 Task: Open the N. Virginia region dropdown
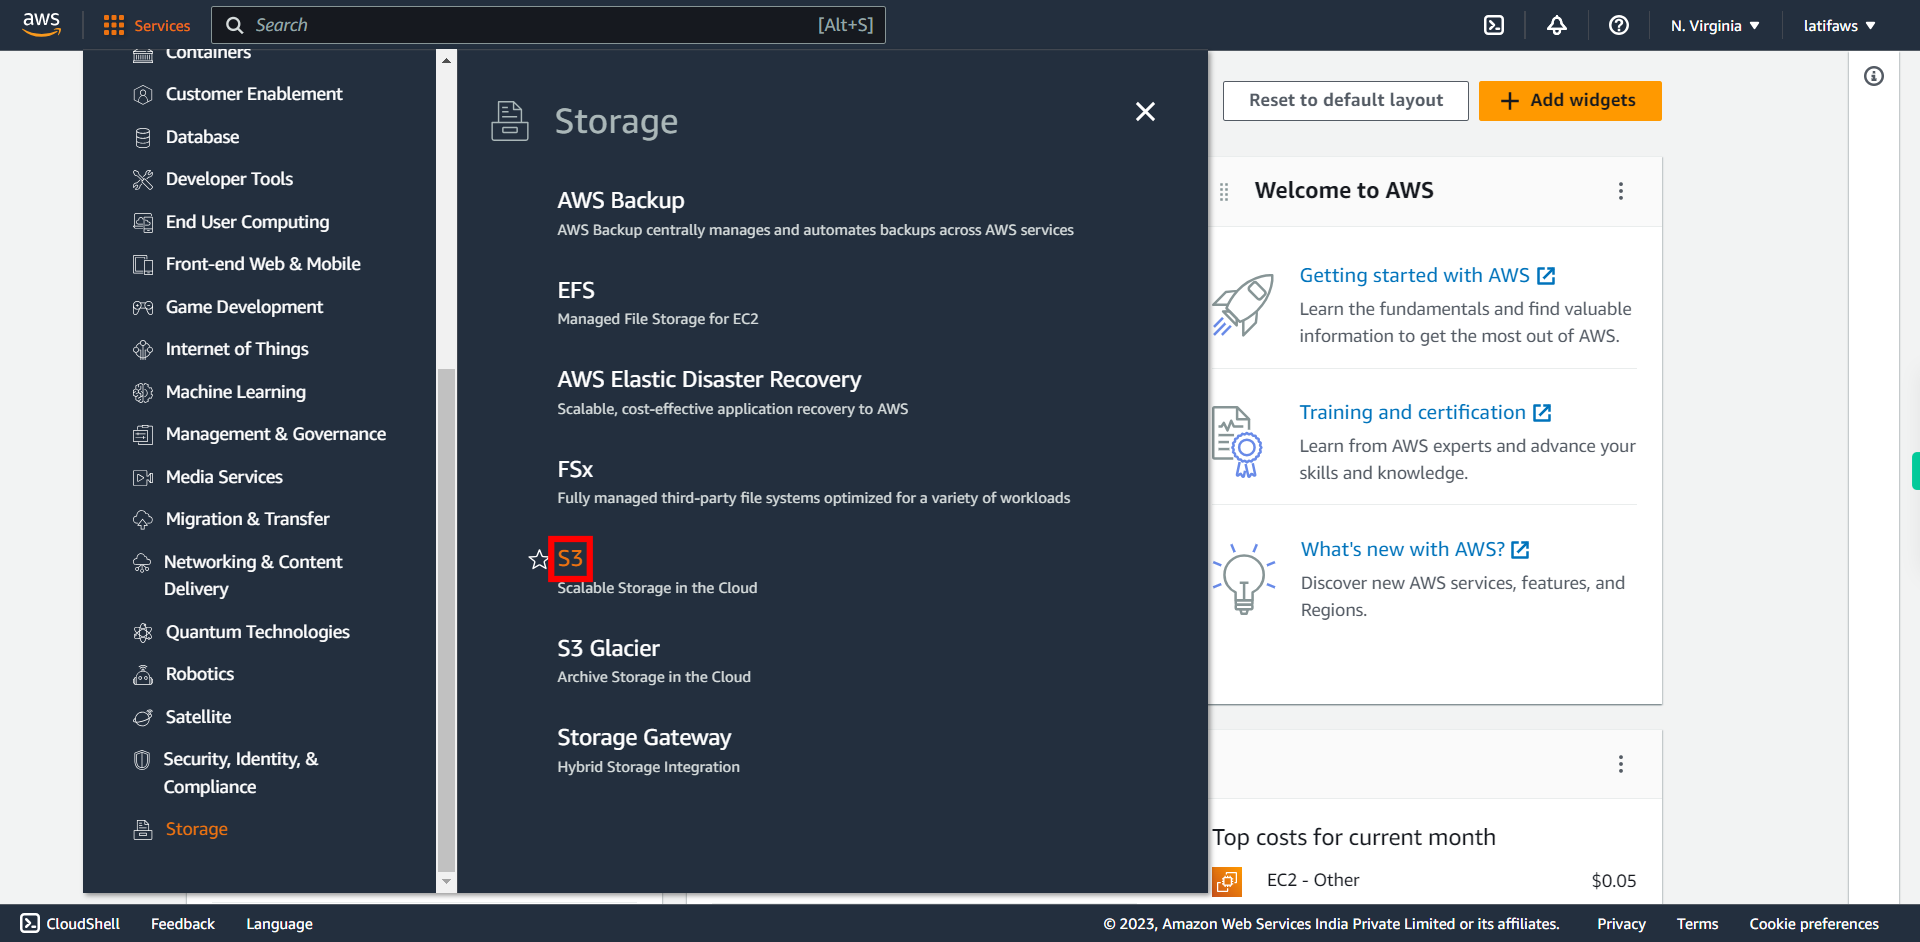[x=1714, y=25]
